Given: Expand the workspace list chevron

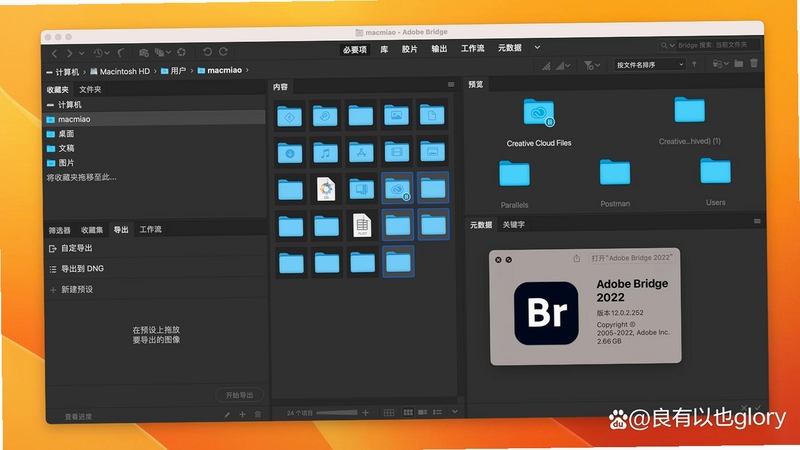Looking at the screenshot, I should pyautogui.click(x=537, y=47).
